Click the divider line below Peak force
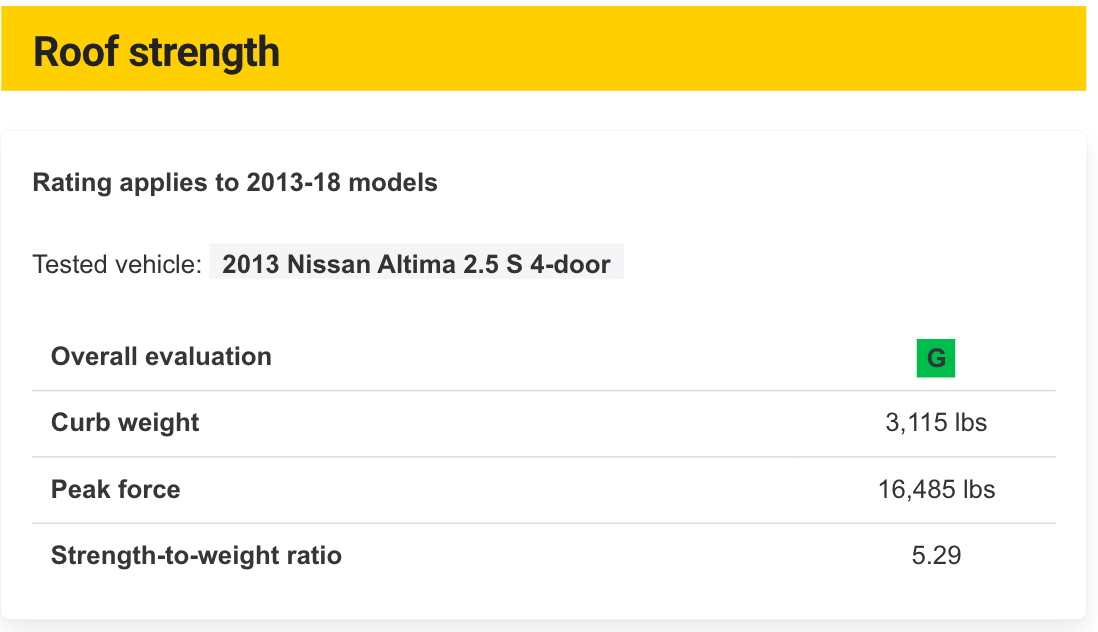Screen dimensions: 1098x632 point(543,523)
